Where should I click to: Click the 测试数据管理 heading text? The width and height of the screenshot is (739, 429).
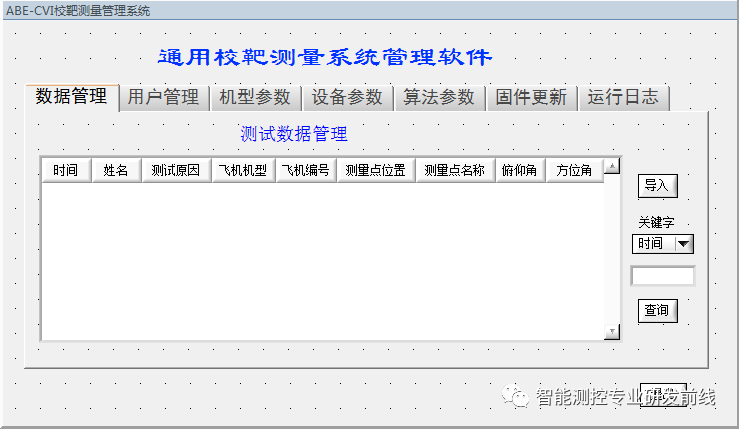coord(294,134)
